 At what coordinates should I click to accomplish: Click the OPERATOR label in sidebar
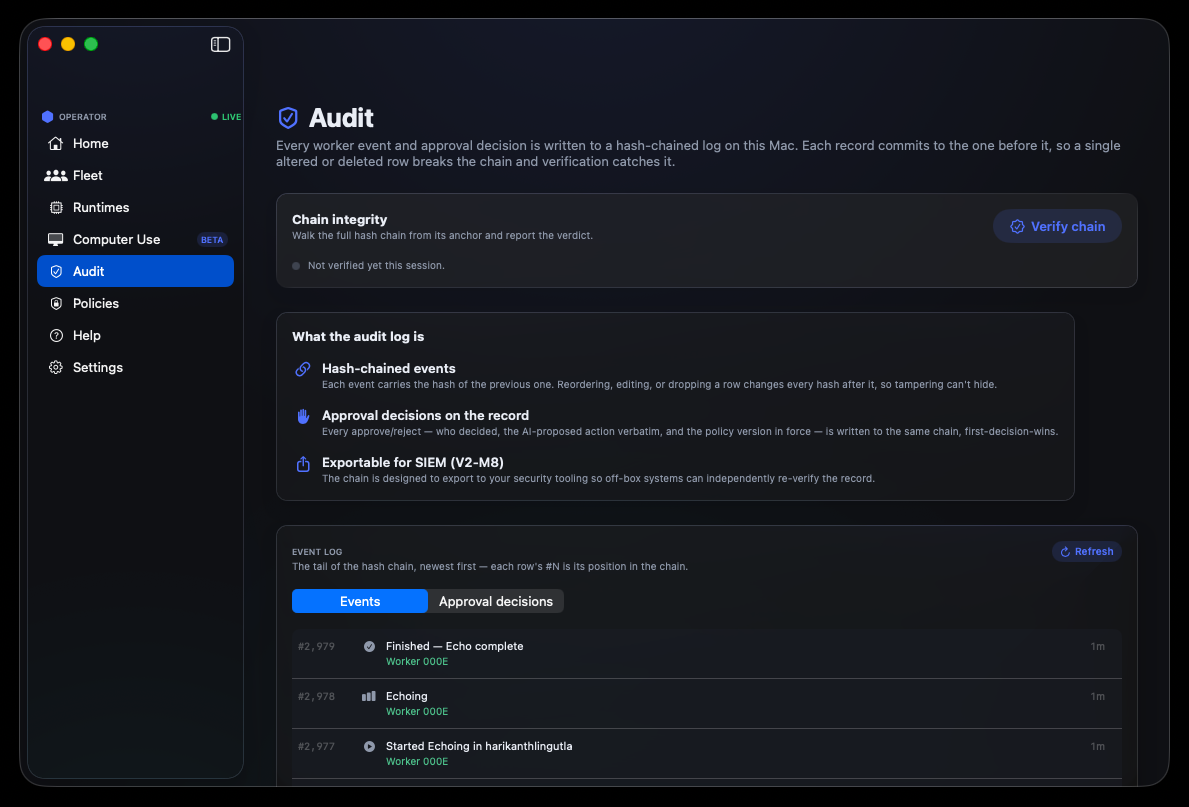click(x=83, y=117)
